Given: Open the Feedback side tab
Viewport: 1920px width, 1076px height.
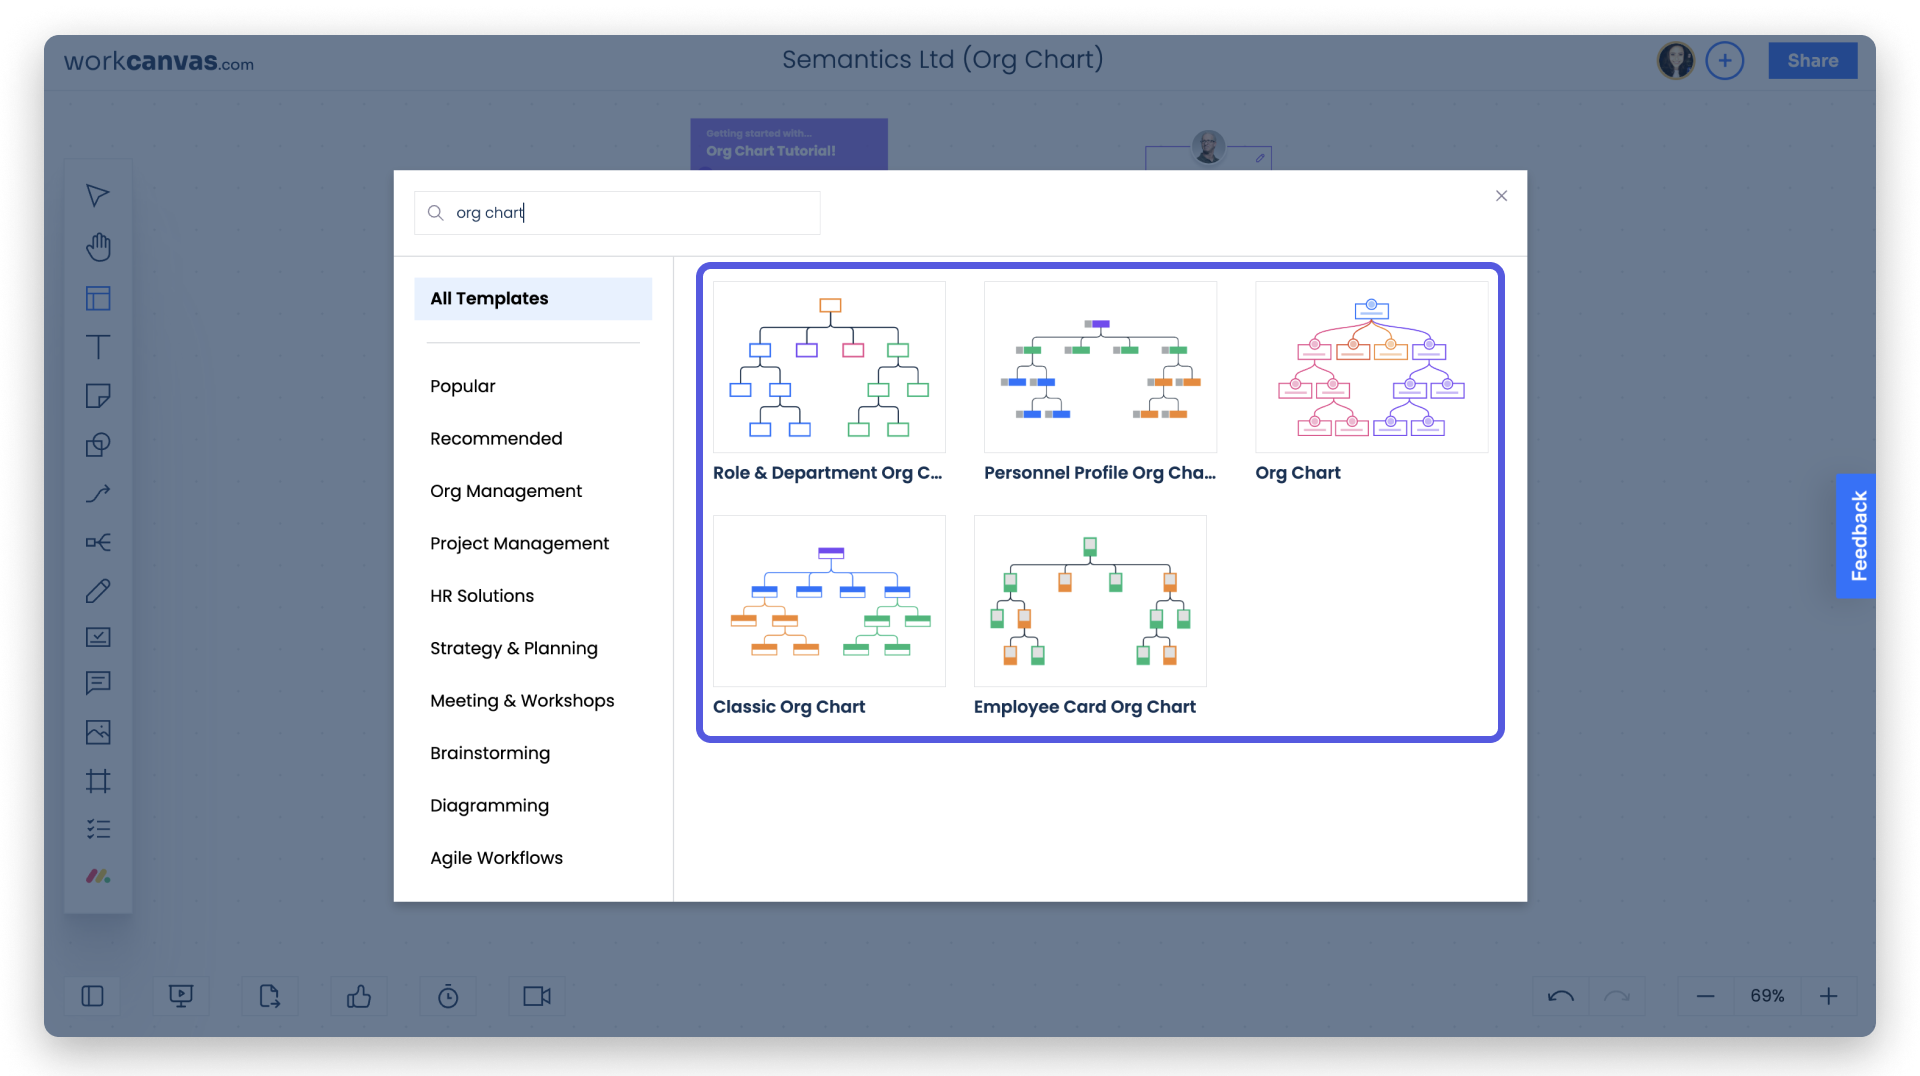Looking at the screenshot, I should click(1857, 536).
